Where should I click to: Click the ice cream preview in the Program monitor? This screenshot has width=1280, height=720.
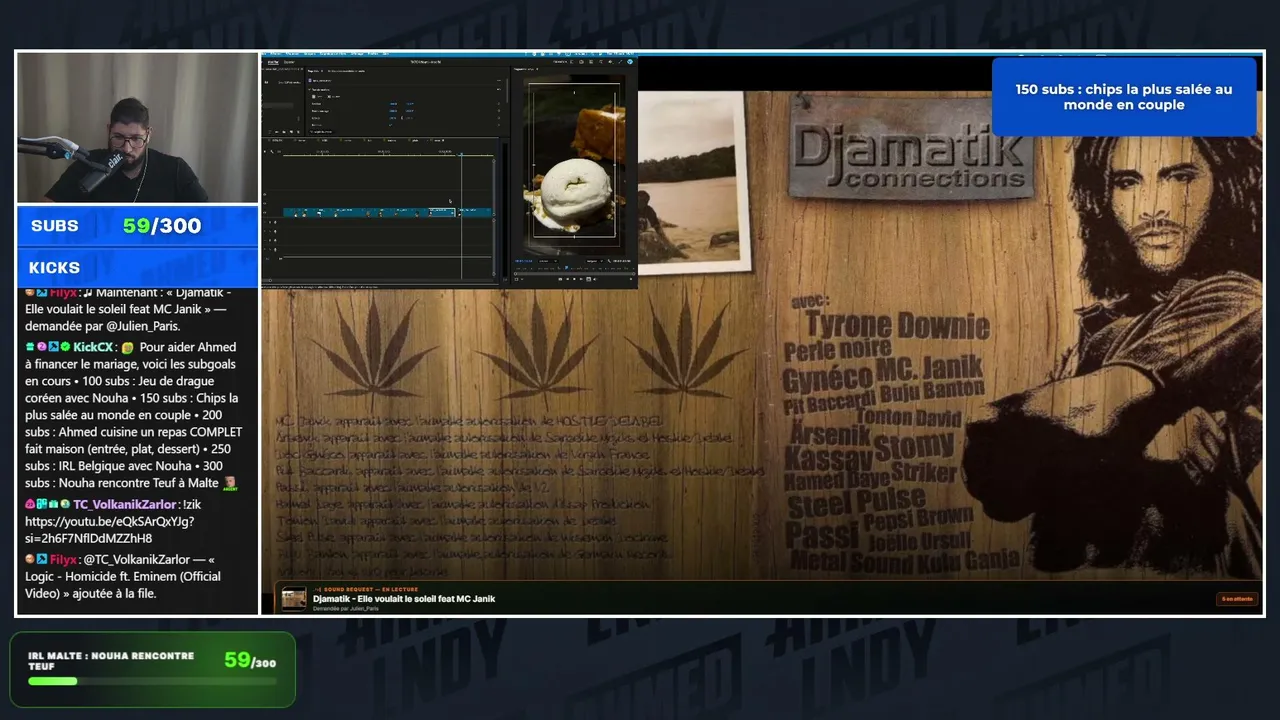[x=574, y=160]
